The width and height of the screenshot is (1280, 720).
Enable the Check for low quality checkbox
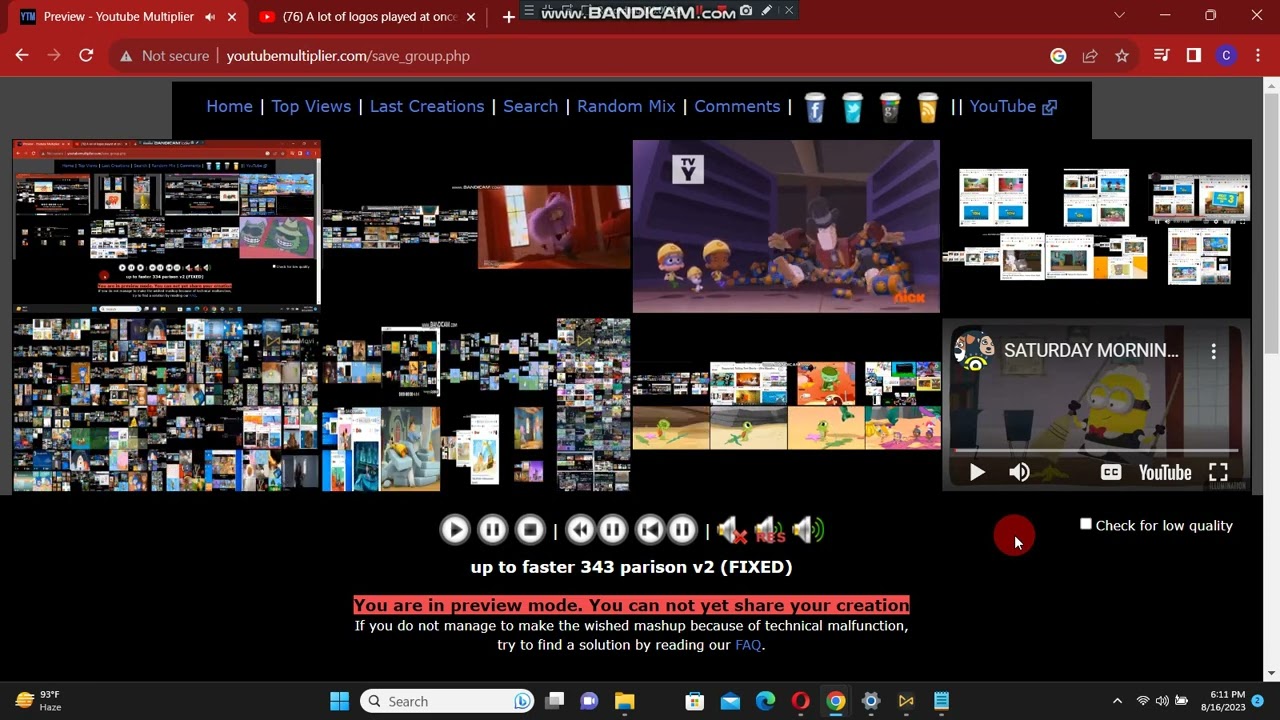[1086, 524]
